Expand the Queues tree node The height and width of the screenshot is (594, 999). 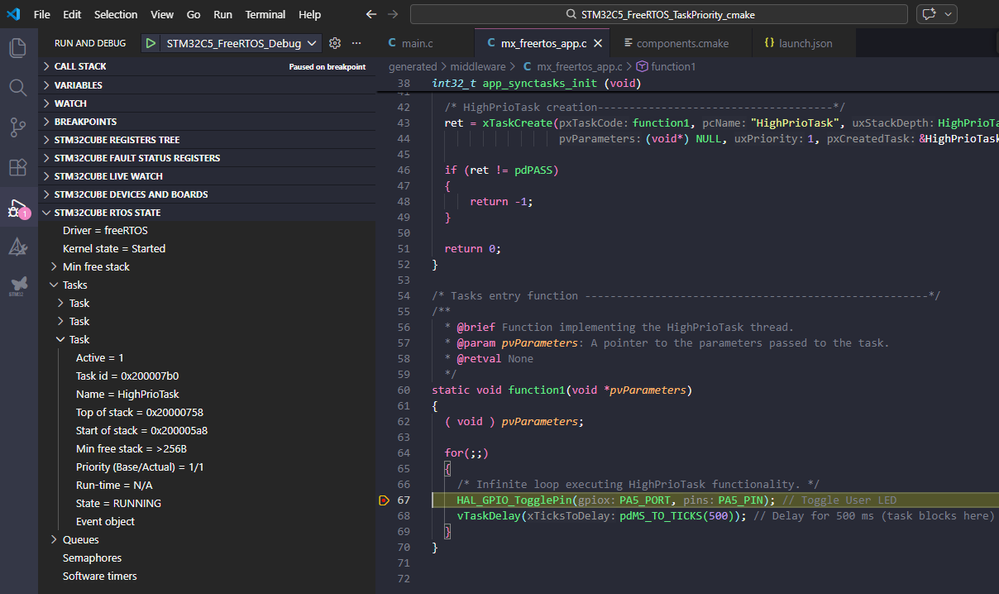coord(54,539)
